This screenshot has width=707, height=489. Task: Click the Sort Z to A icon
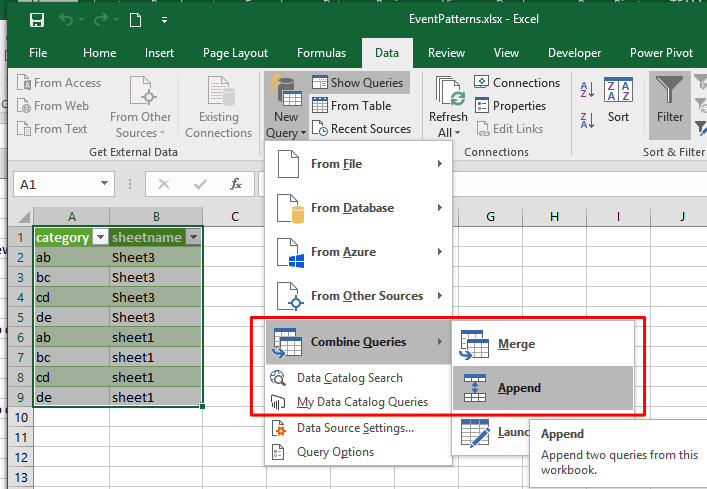[x=587, y=120]
